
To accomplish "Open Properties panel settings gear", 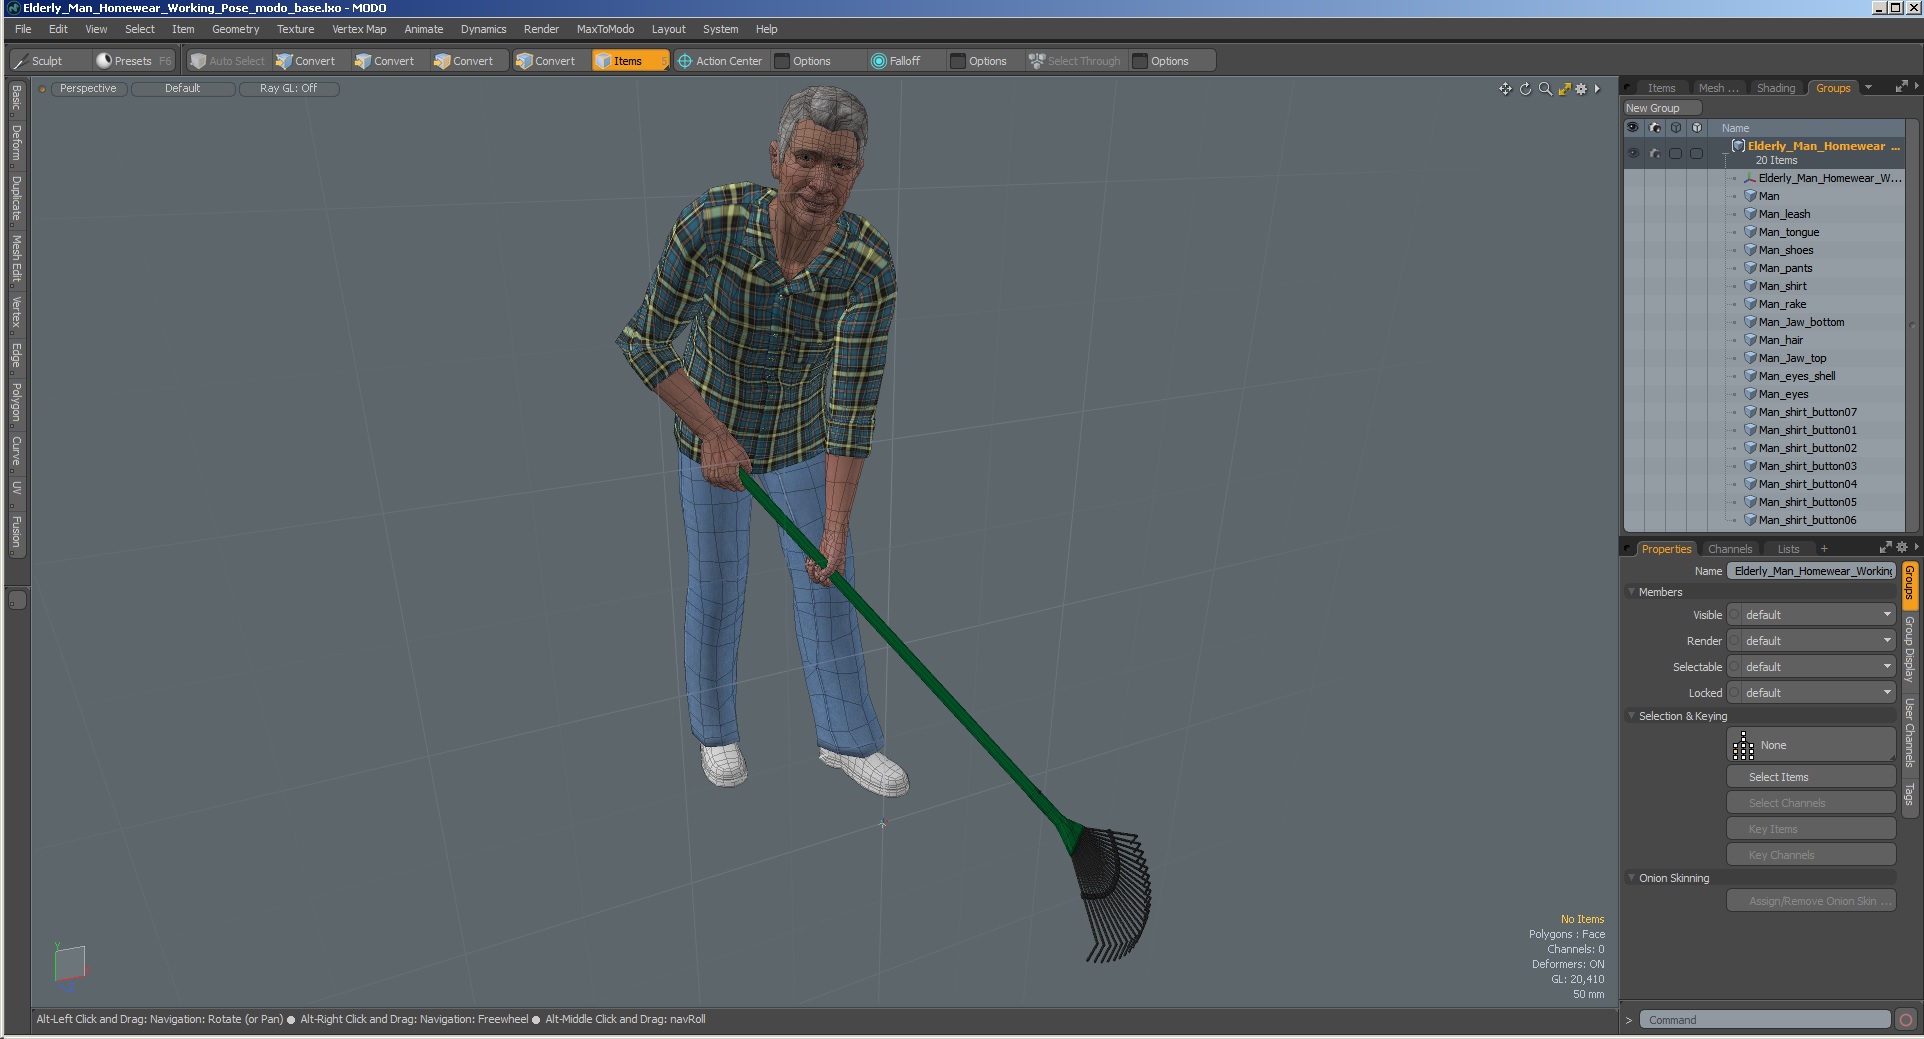I will click(1902, 548).
